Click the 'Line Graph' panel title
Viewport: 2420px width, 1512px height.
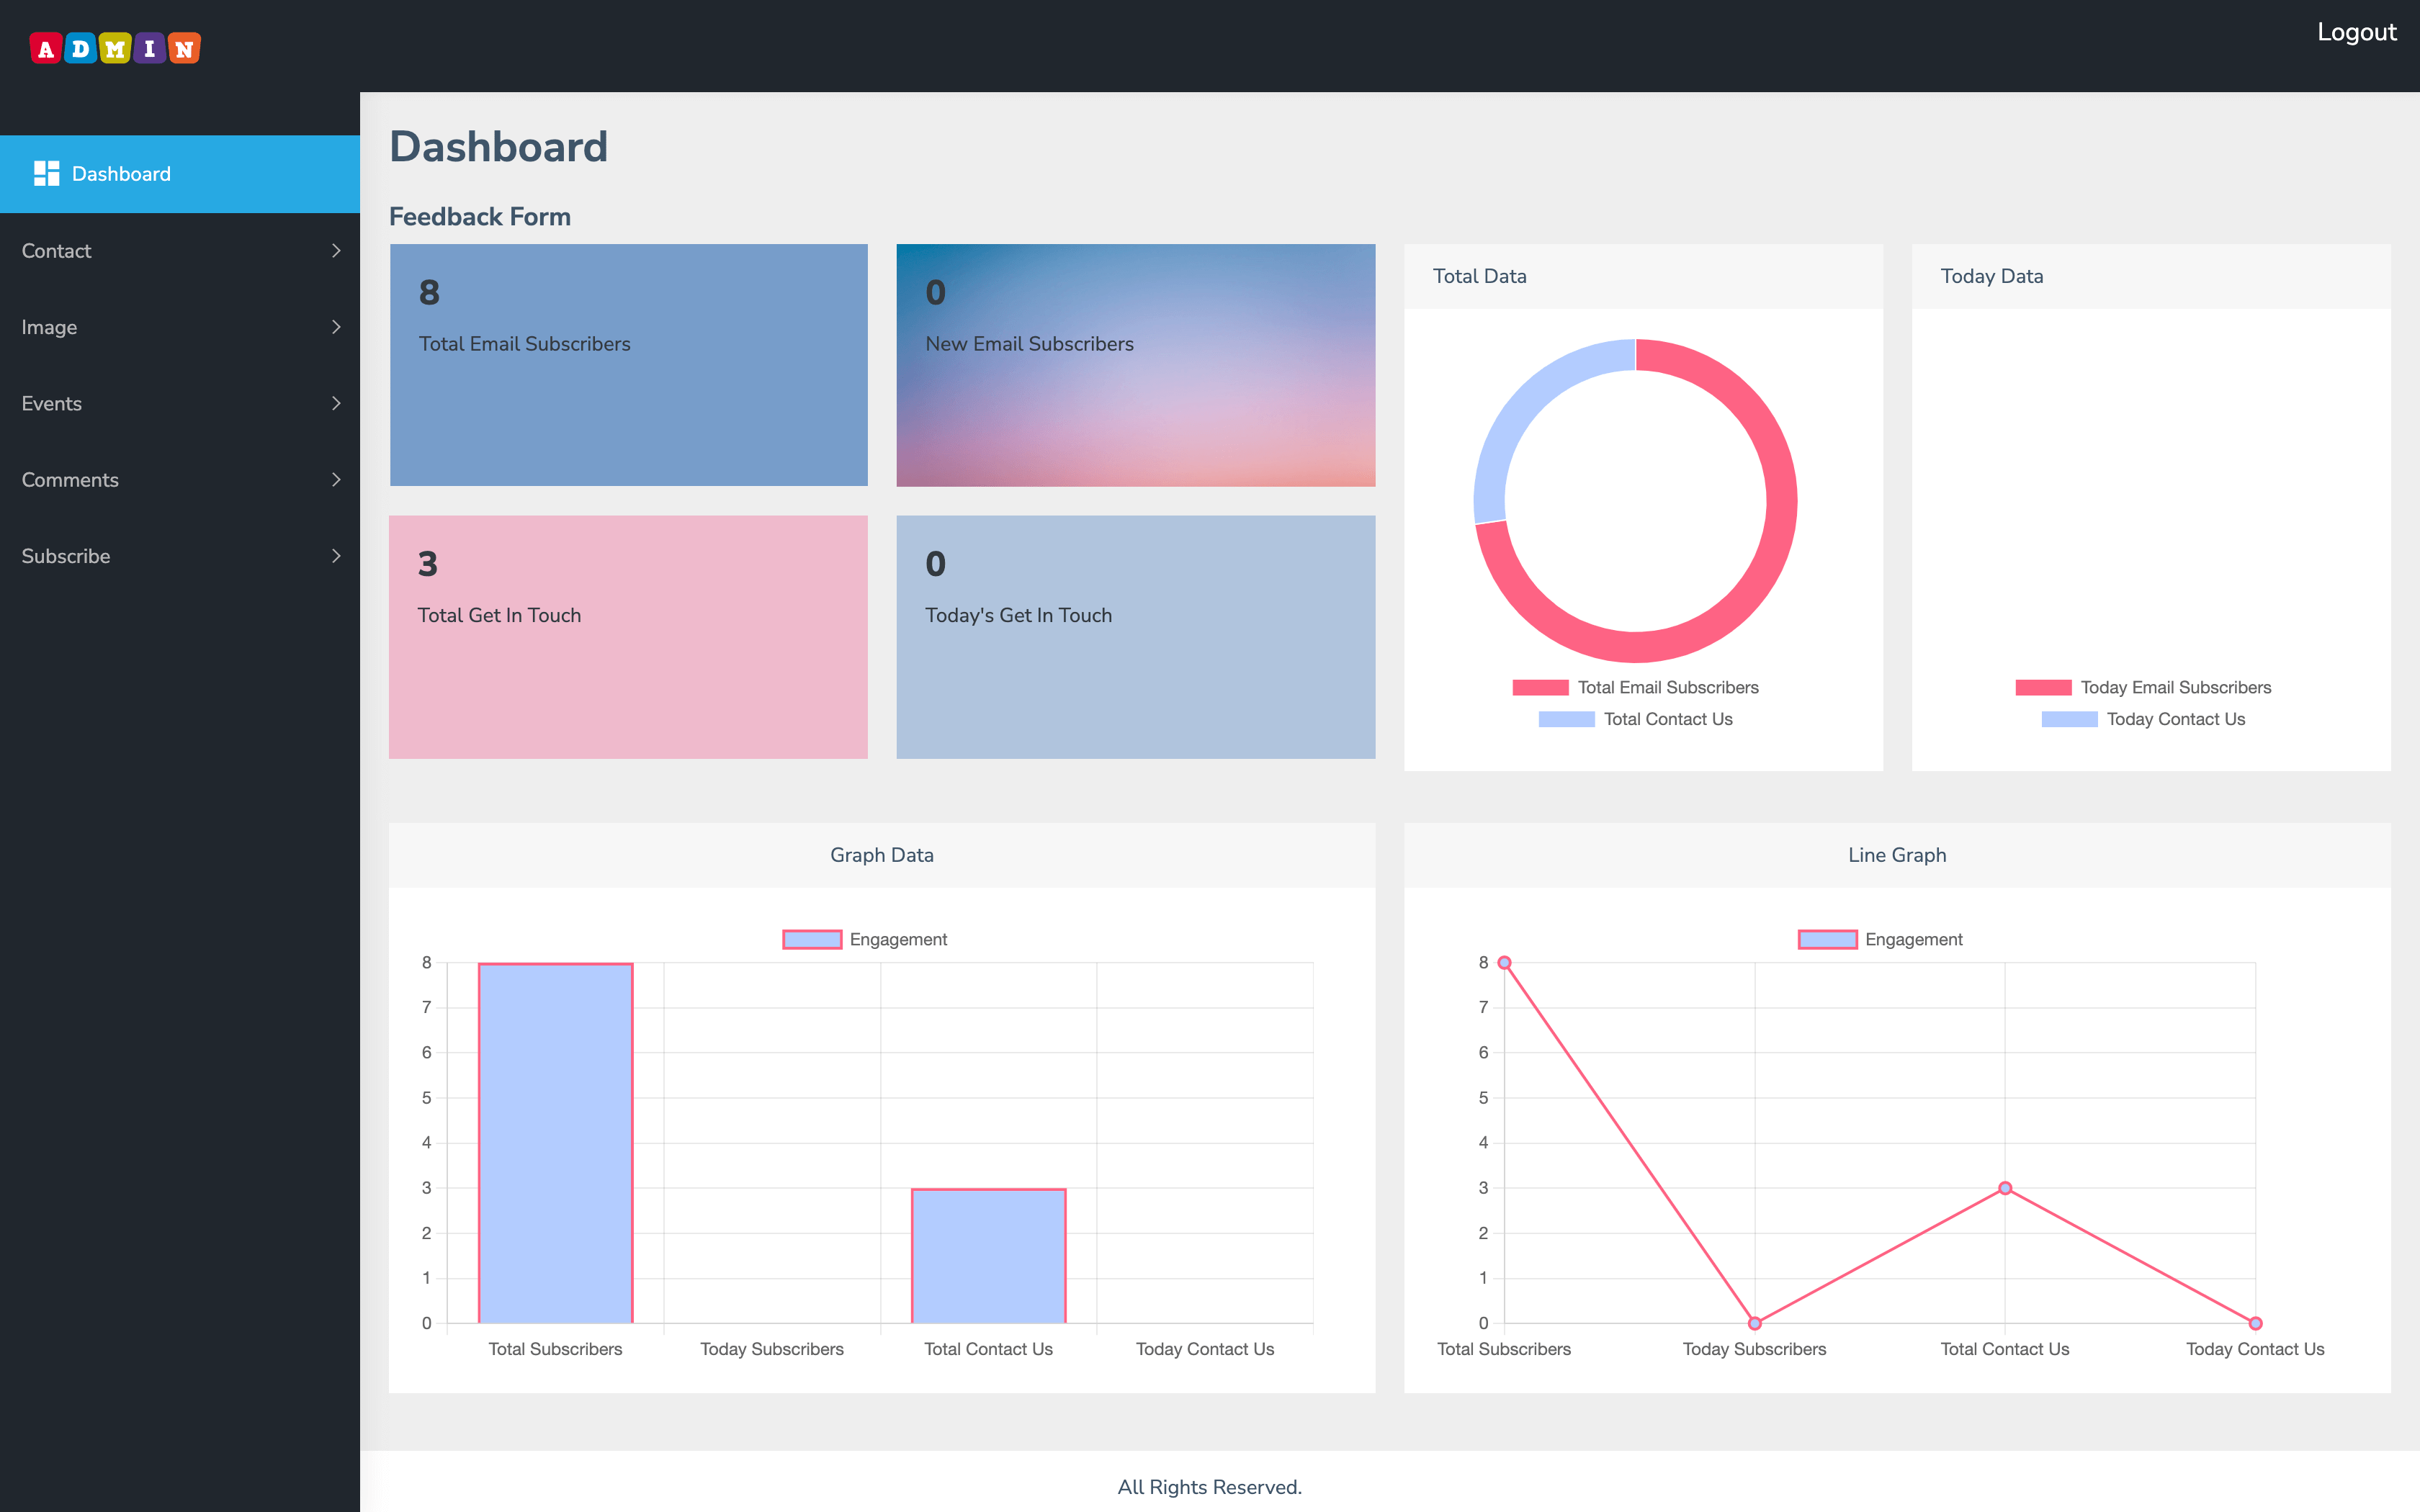coord(1897,855)
